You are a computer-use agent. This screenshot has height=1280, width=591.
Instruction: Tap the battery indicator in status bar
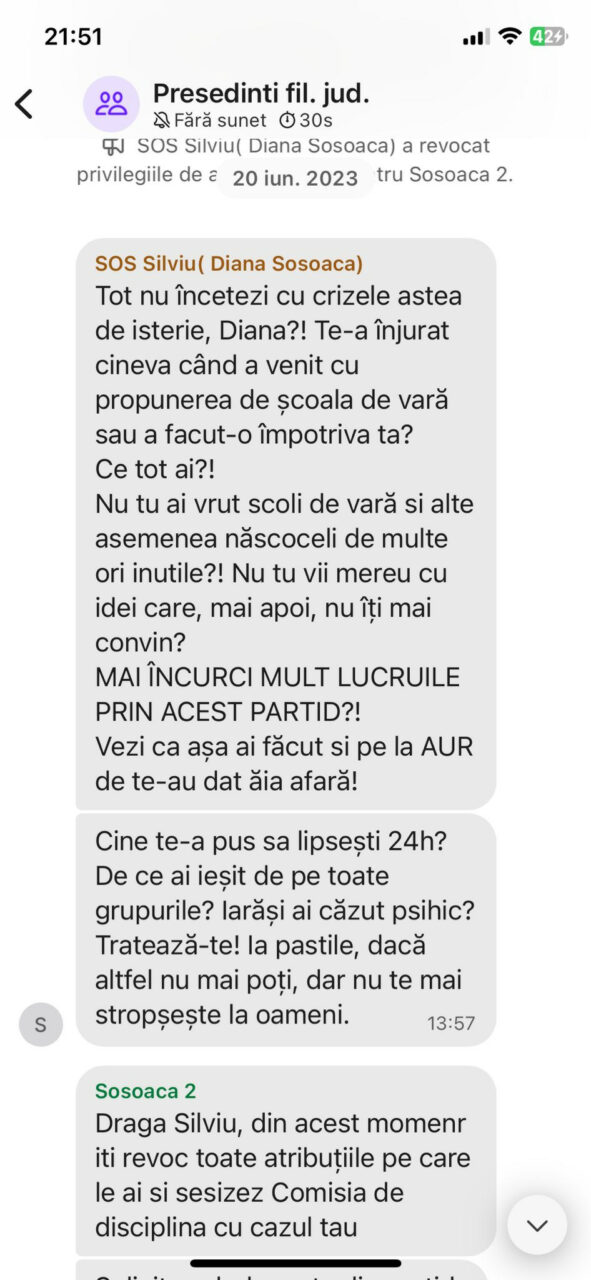coord(548,37)
